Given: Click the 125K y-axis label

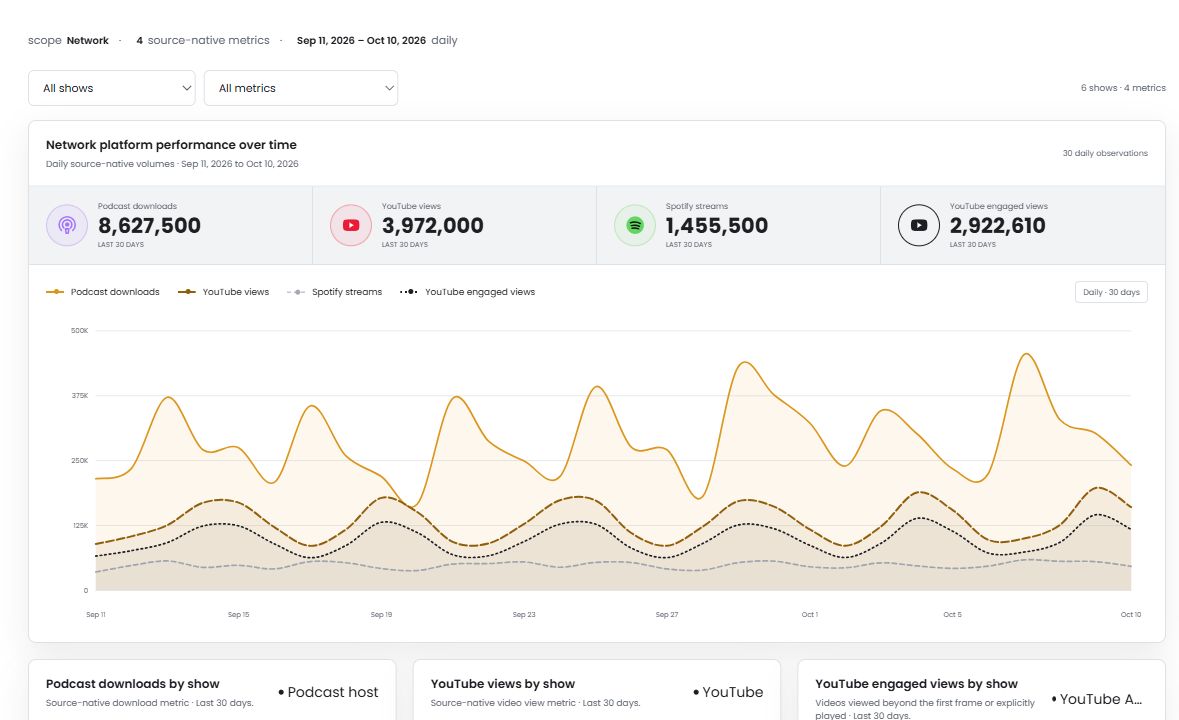Looking at the screenshot, I should (80, 526).
